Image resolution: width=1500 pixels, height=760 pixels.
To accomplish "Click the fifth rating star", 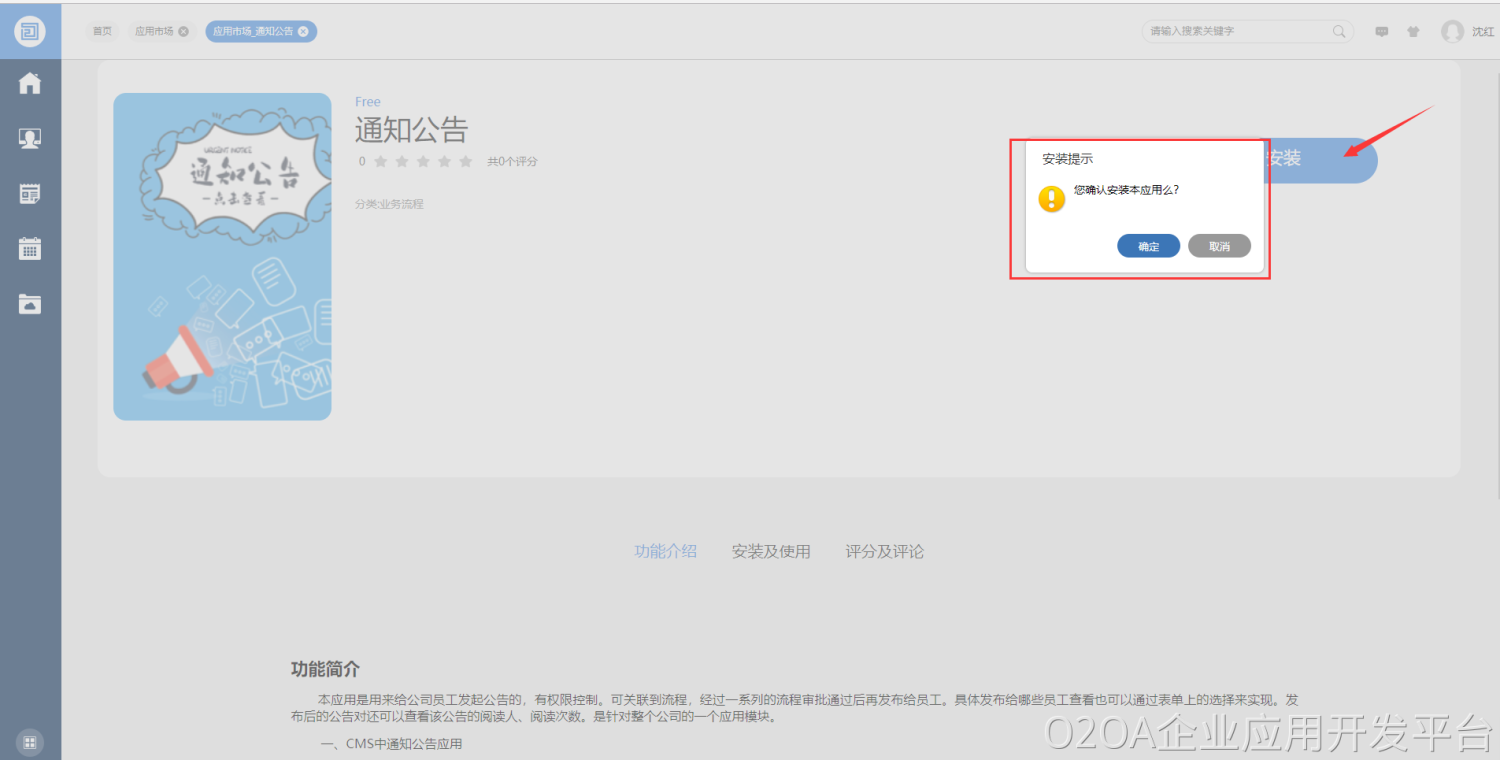I will coord(465,161).
